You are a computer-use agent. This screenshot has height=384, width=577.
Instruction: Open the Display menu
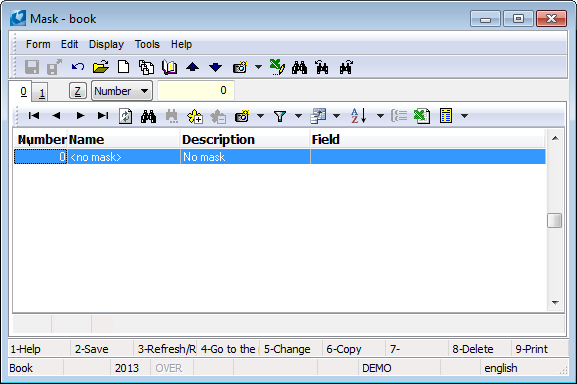pyautogui.click(x=106, y=44)
